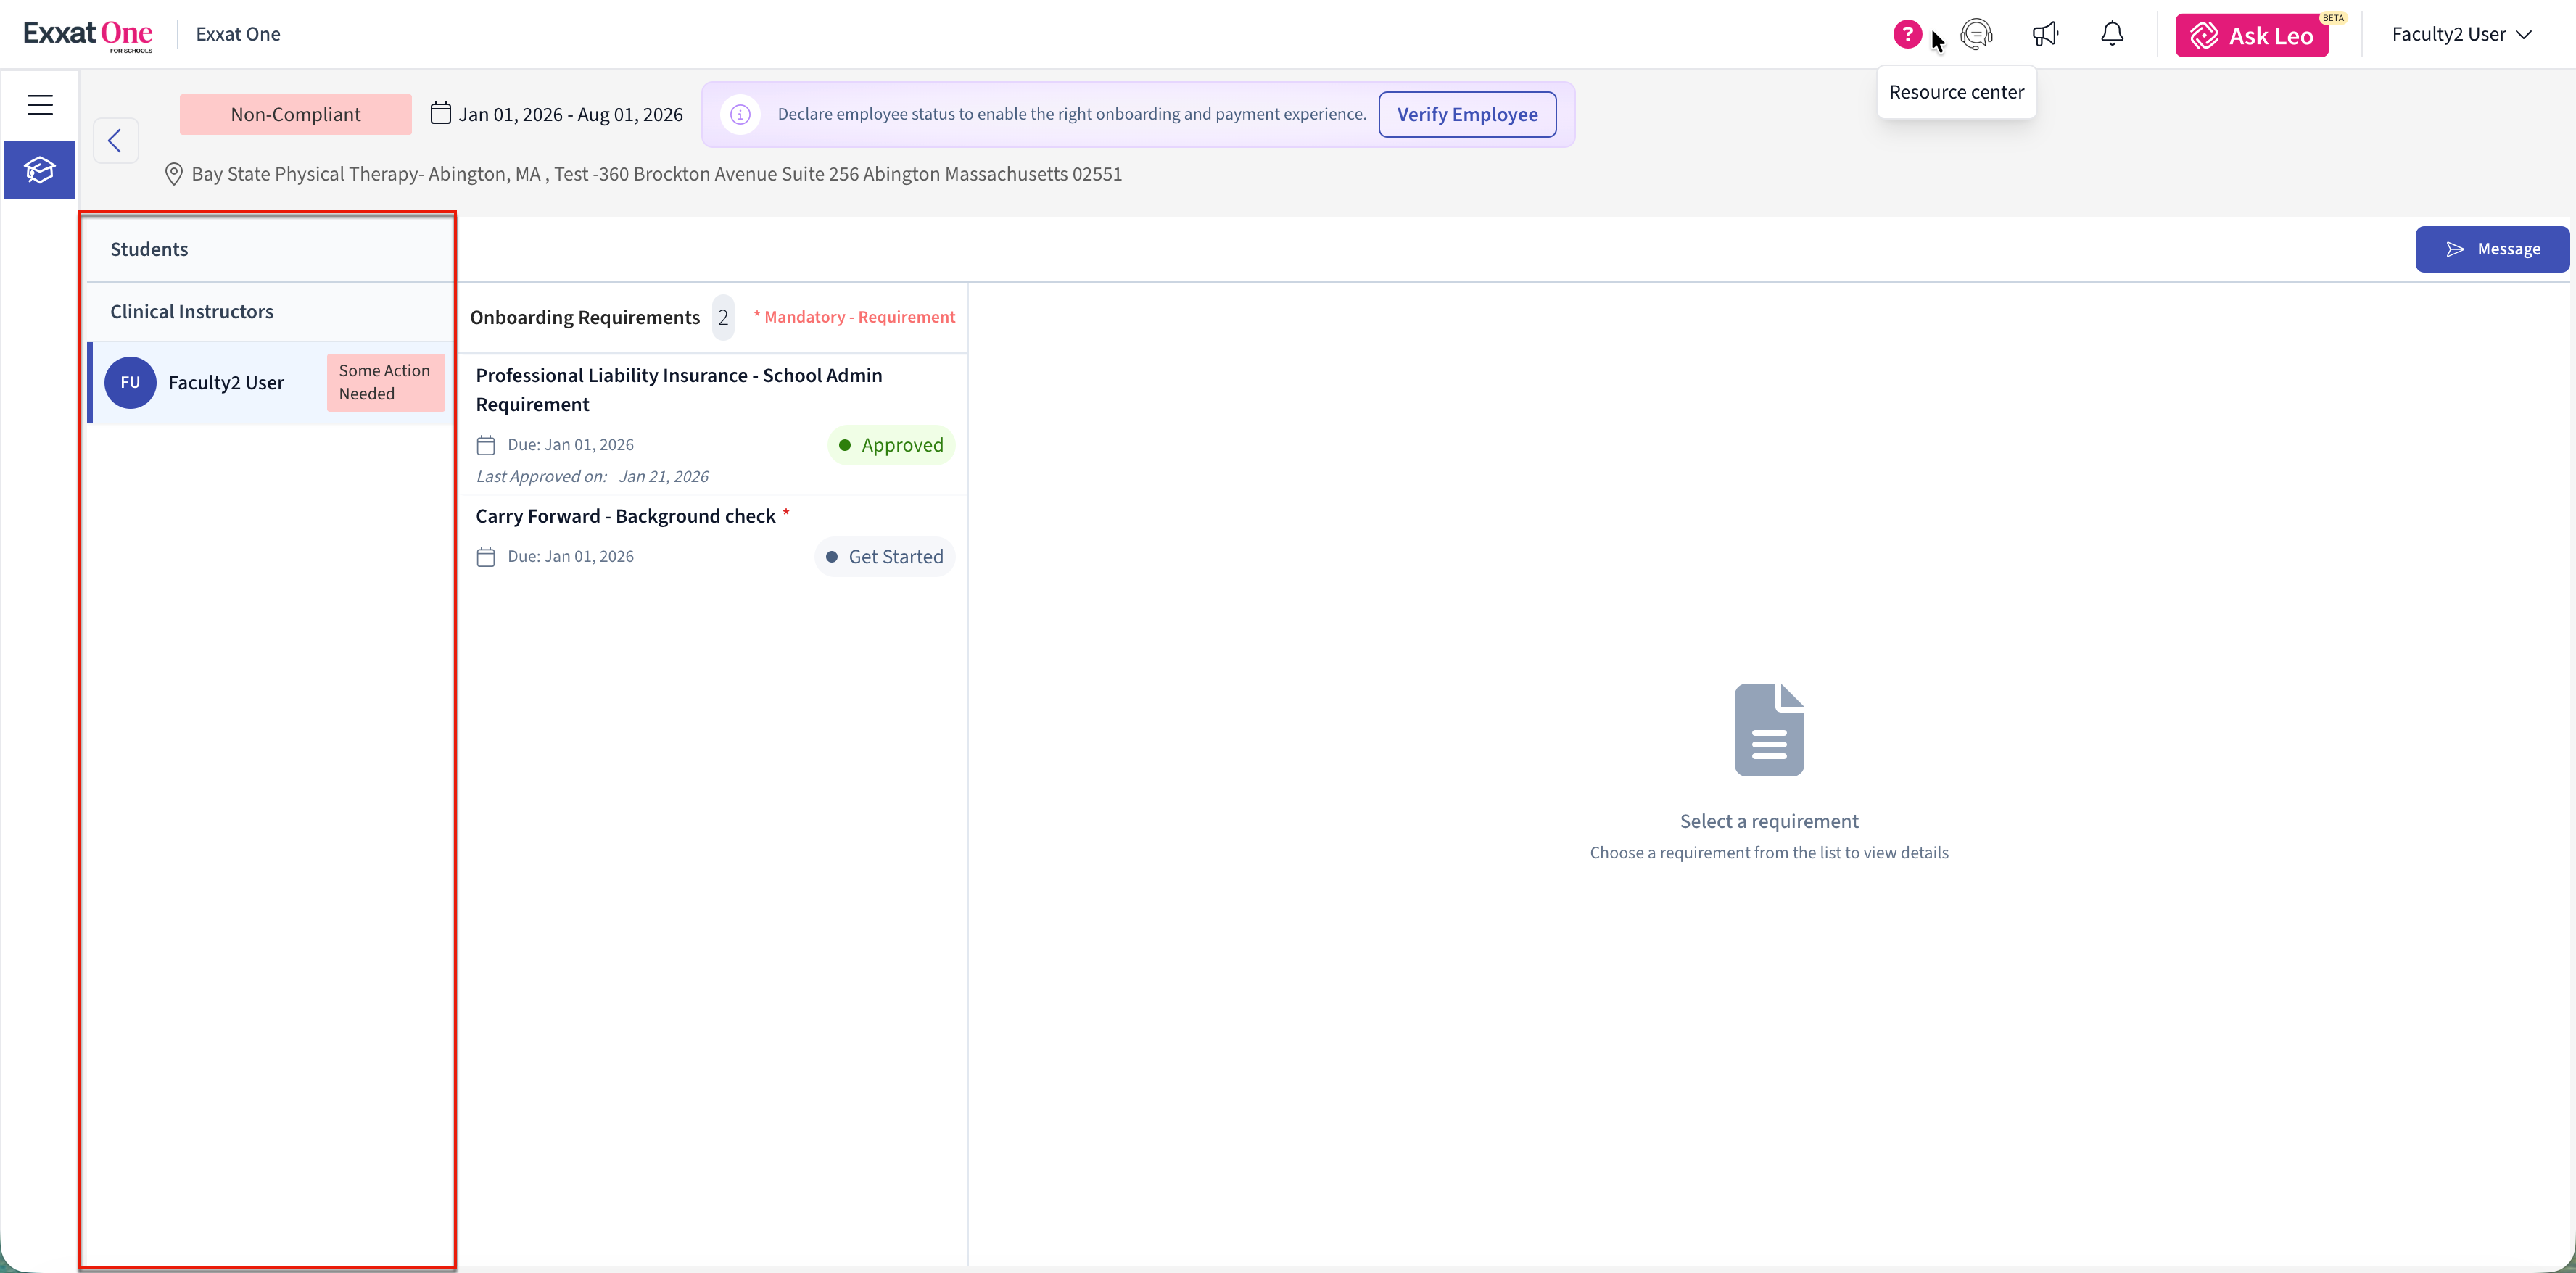Select Faculty2 User in instructor list
This screenshot has height=1273, width=2576.
point(226,383)
